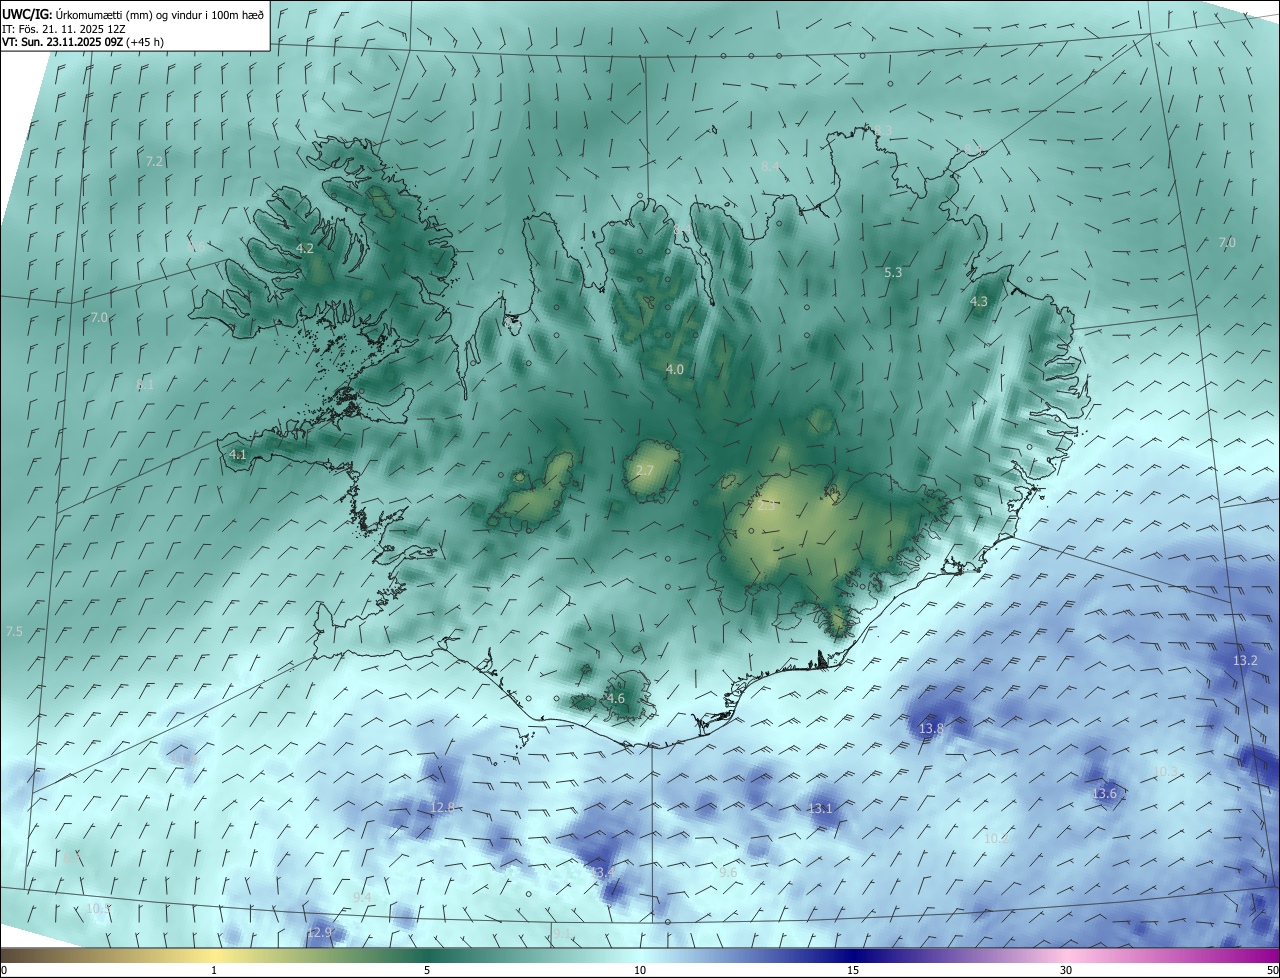Click the 12.8 precipitation value
The height and width of the screenshot is (978, 1280).
(x=443, y=807)
